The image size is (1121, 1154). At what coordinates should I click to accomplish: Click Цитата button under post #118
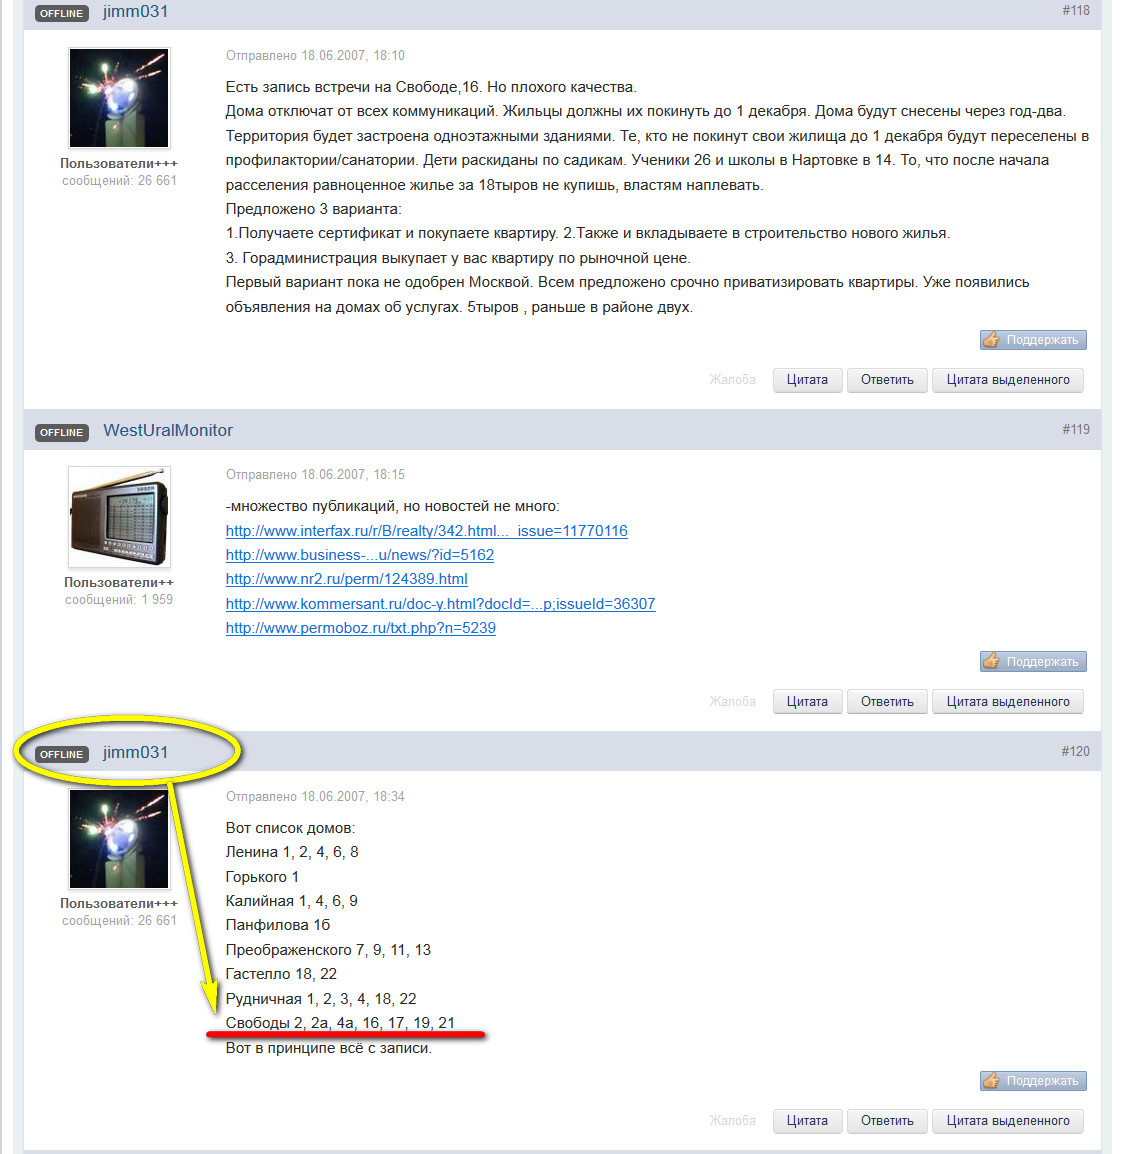(807, 380)
